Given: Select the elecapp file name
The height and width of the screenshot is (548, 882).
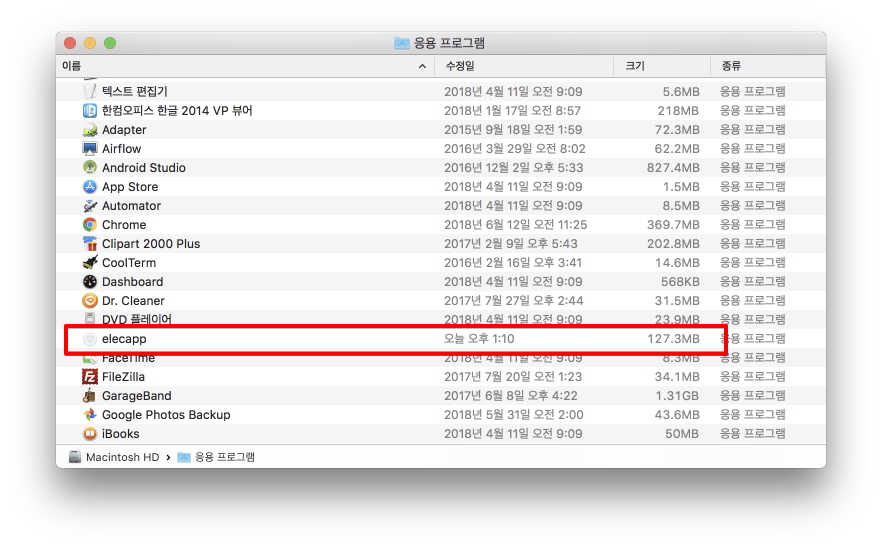Looking at the screenshot, I should click(x=124, y=339).
